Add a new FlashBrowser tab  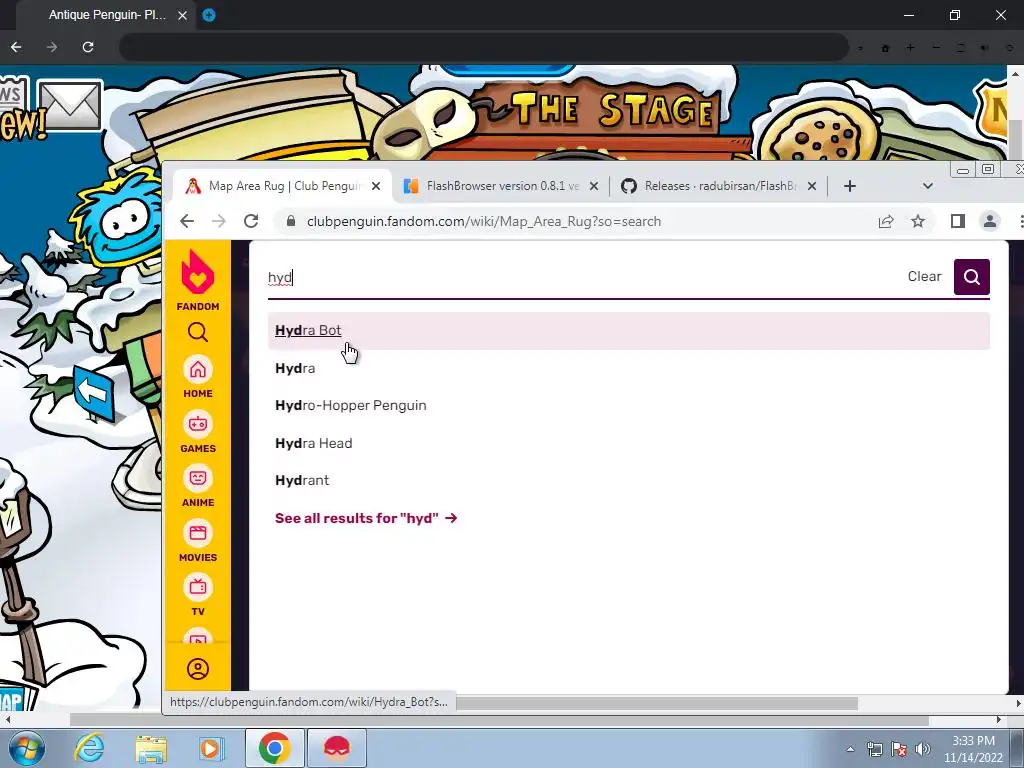point(209,14)
